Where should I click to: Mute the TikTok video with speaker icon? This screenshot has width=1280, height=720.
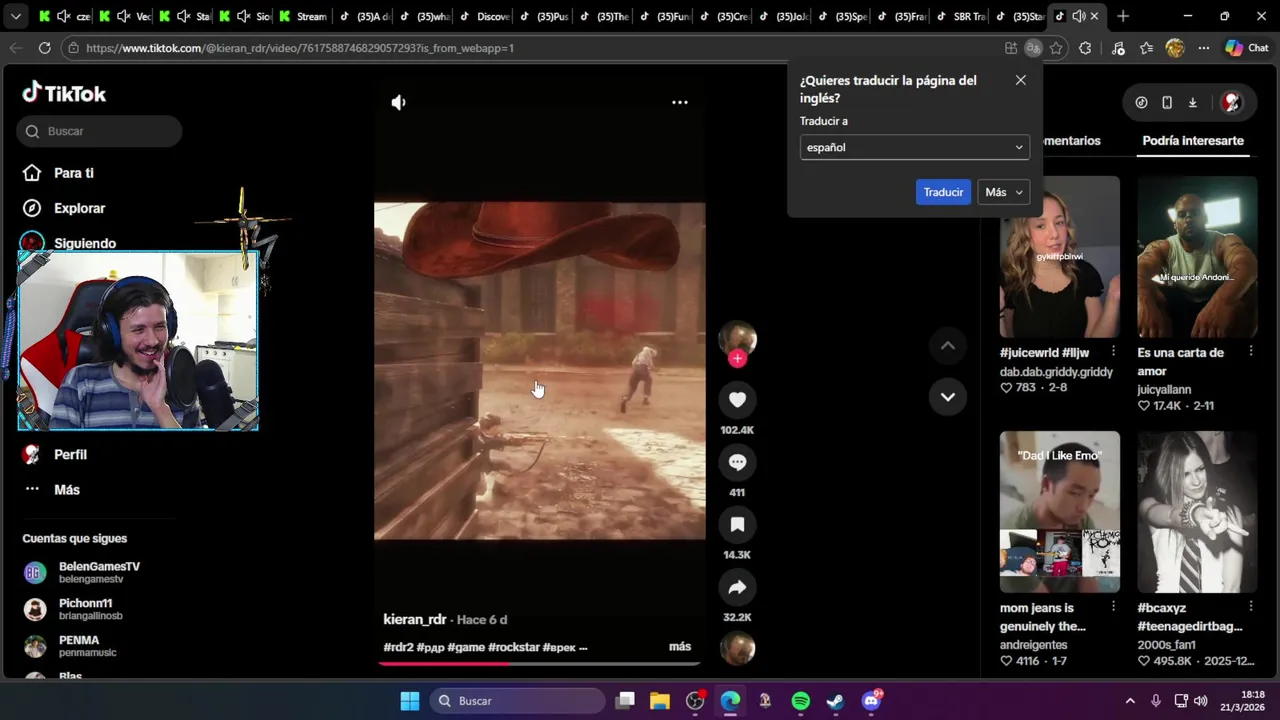(398, 102)
